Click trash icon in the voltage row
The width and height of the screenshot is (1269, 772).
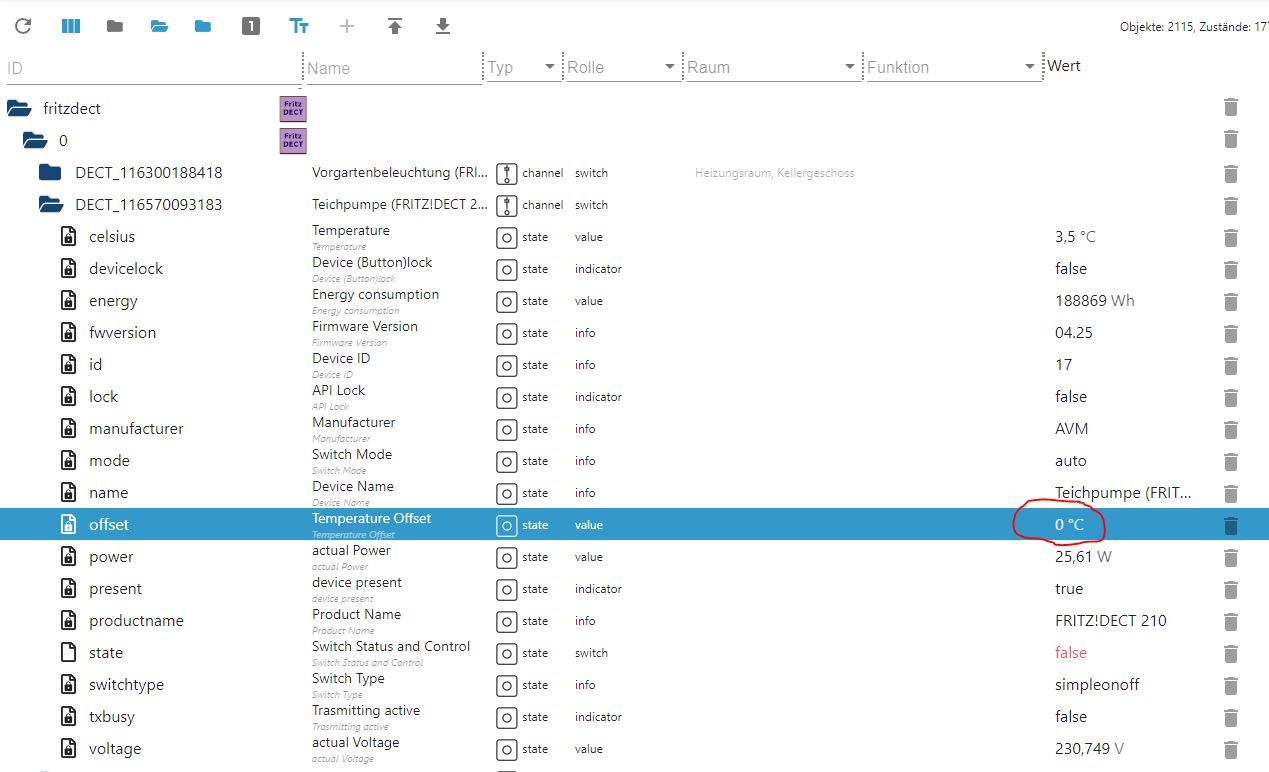pyautogui.click(x=1231, y=749)
